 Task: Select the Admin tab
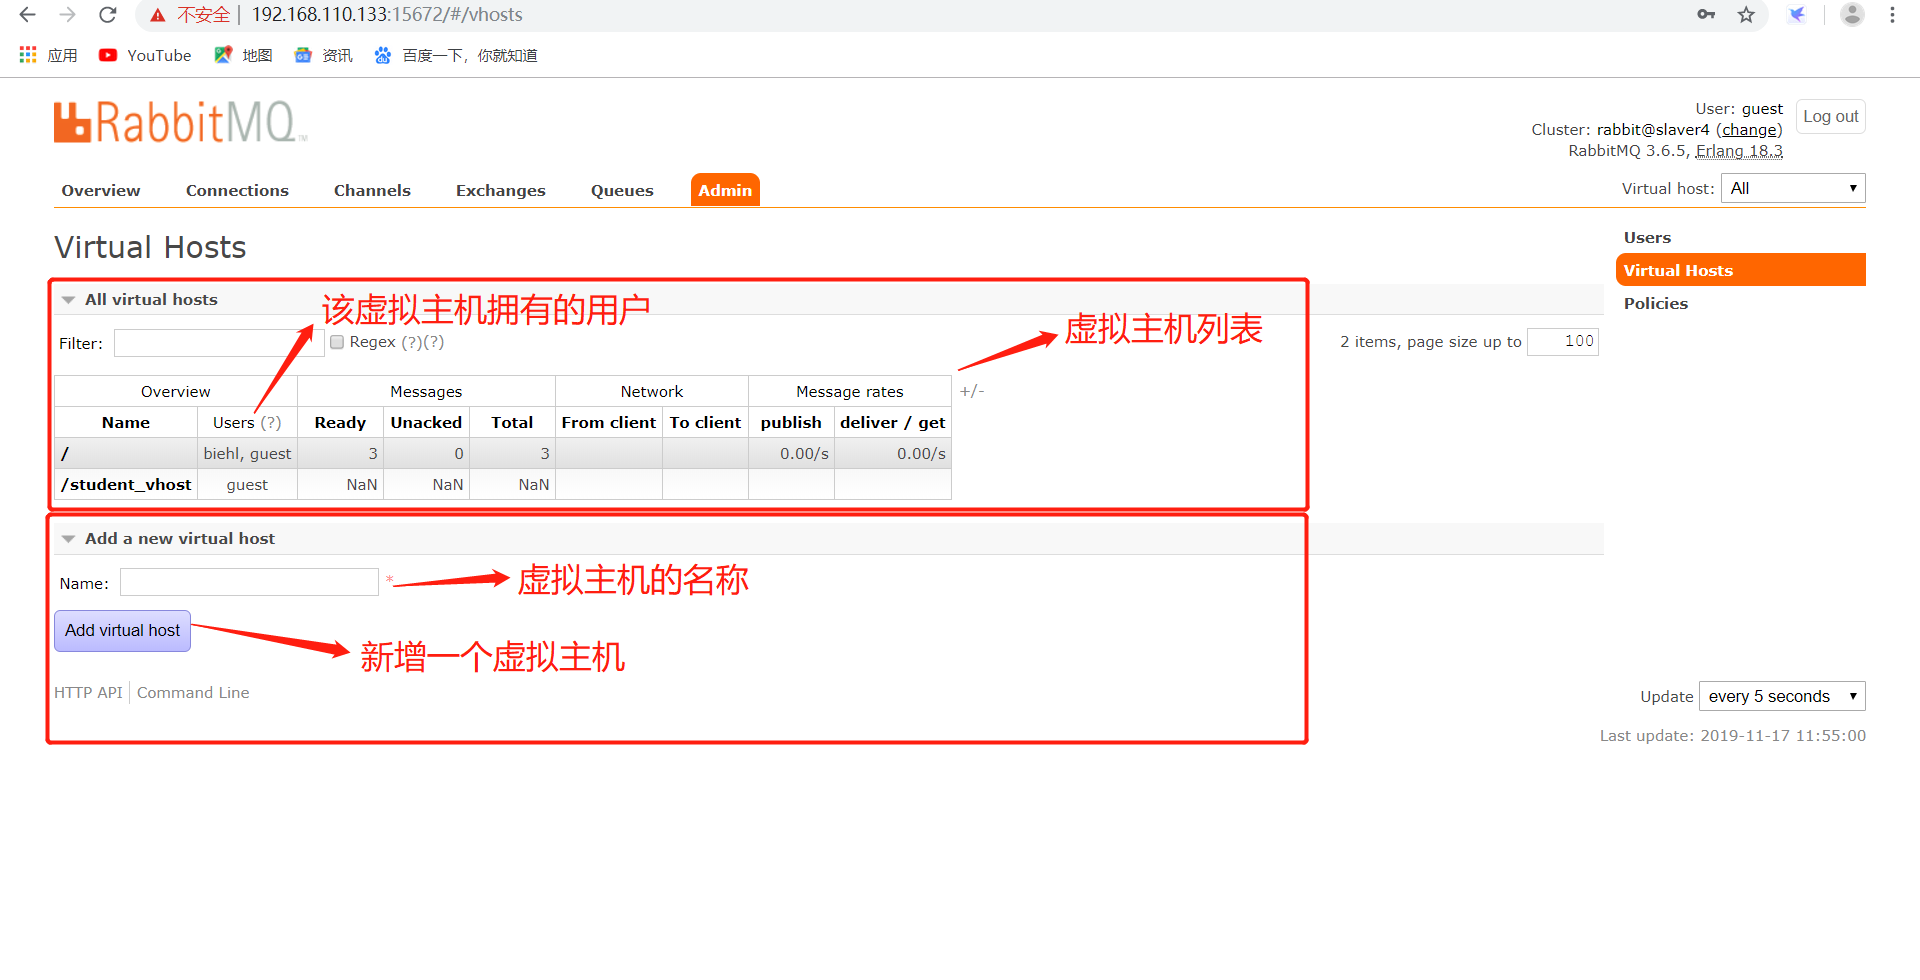click(725, 190)
